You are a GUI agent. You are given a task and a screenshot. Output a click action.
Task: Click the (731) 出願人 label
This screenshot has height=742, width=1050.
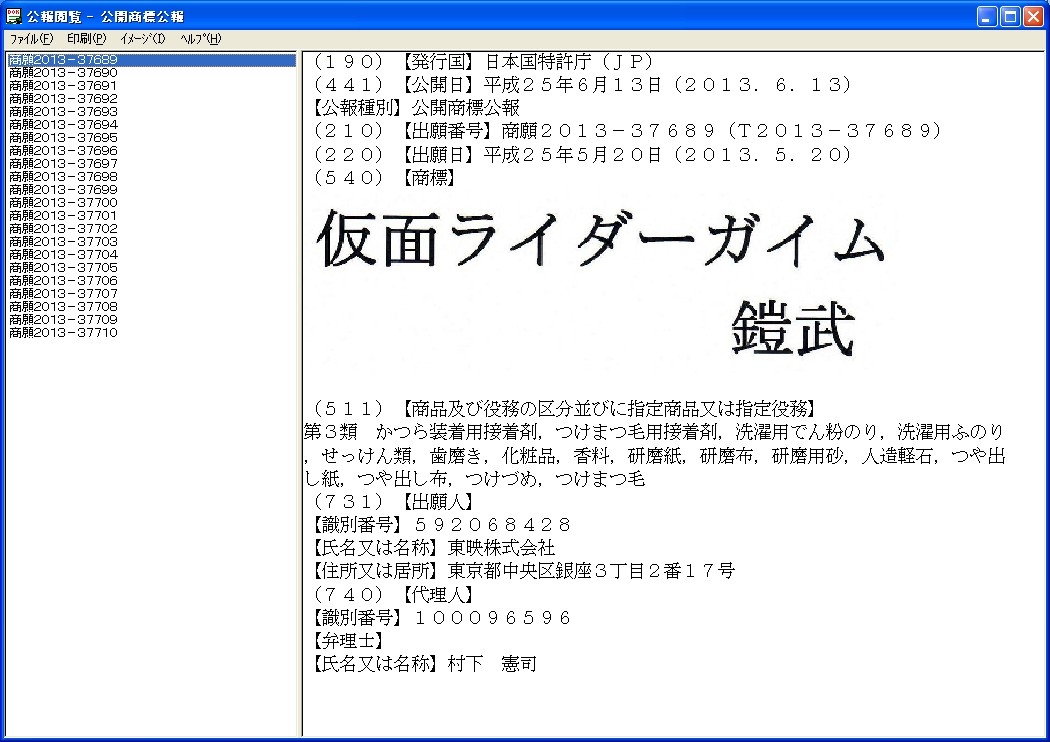[x=393, y=502]
